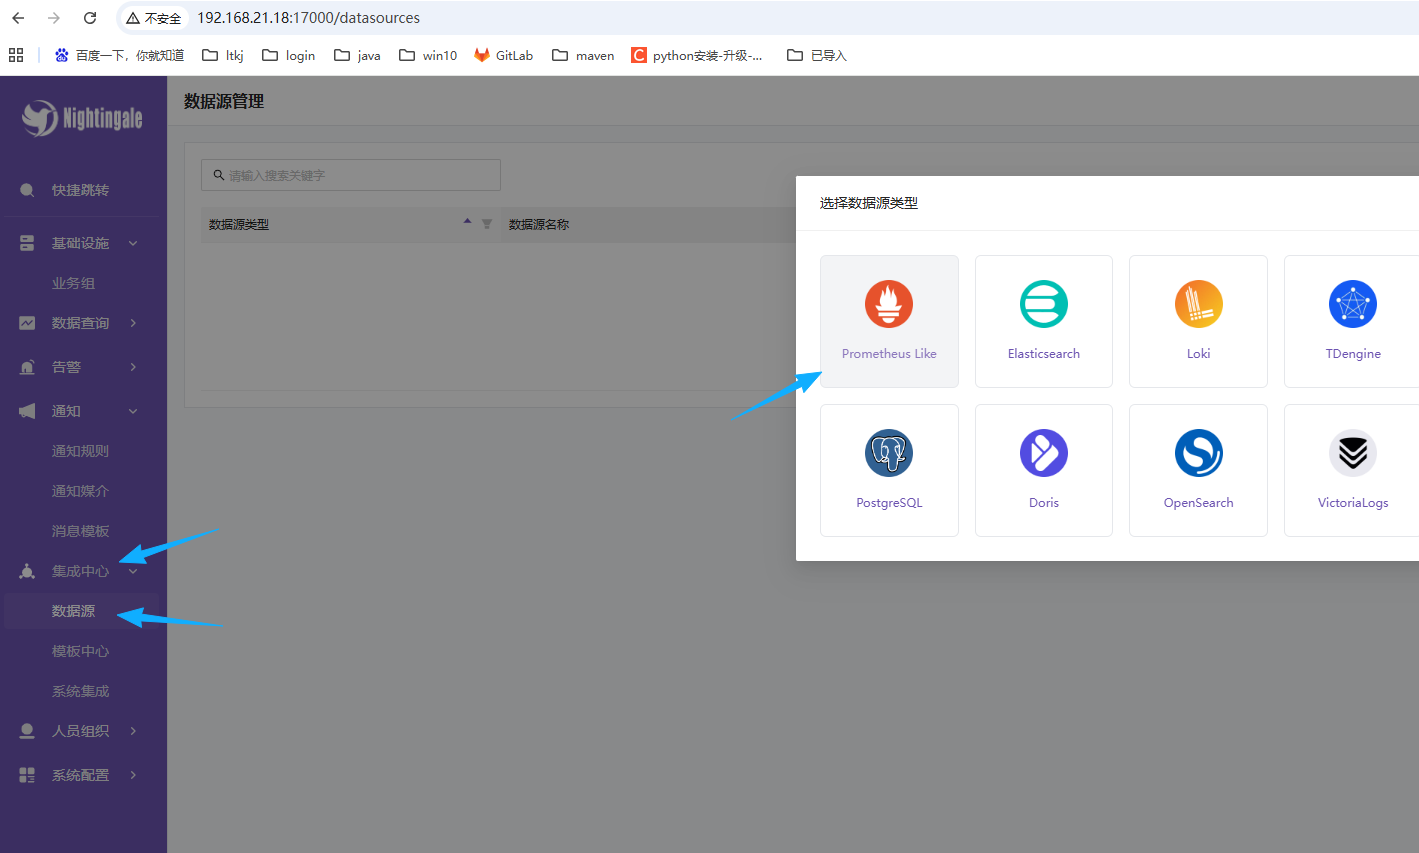
Task: Open the win10 bookmark folder
Action: click(428, 55)
